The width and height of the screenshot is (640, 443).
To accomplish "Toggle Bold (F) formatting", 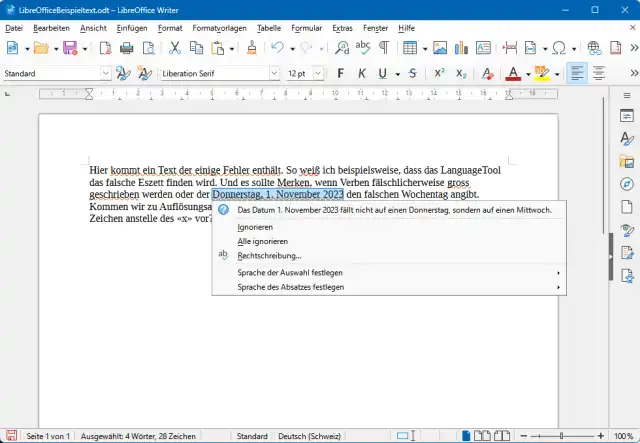I will click(340, 73).
